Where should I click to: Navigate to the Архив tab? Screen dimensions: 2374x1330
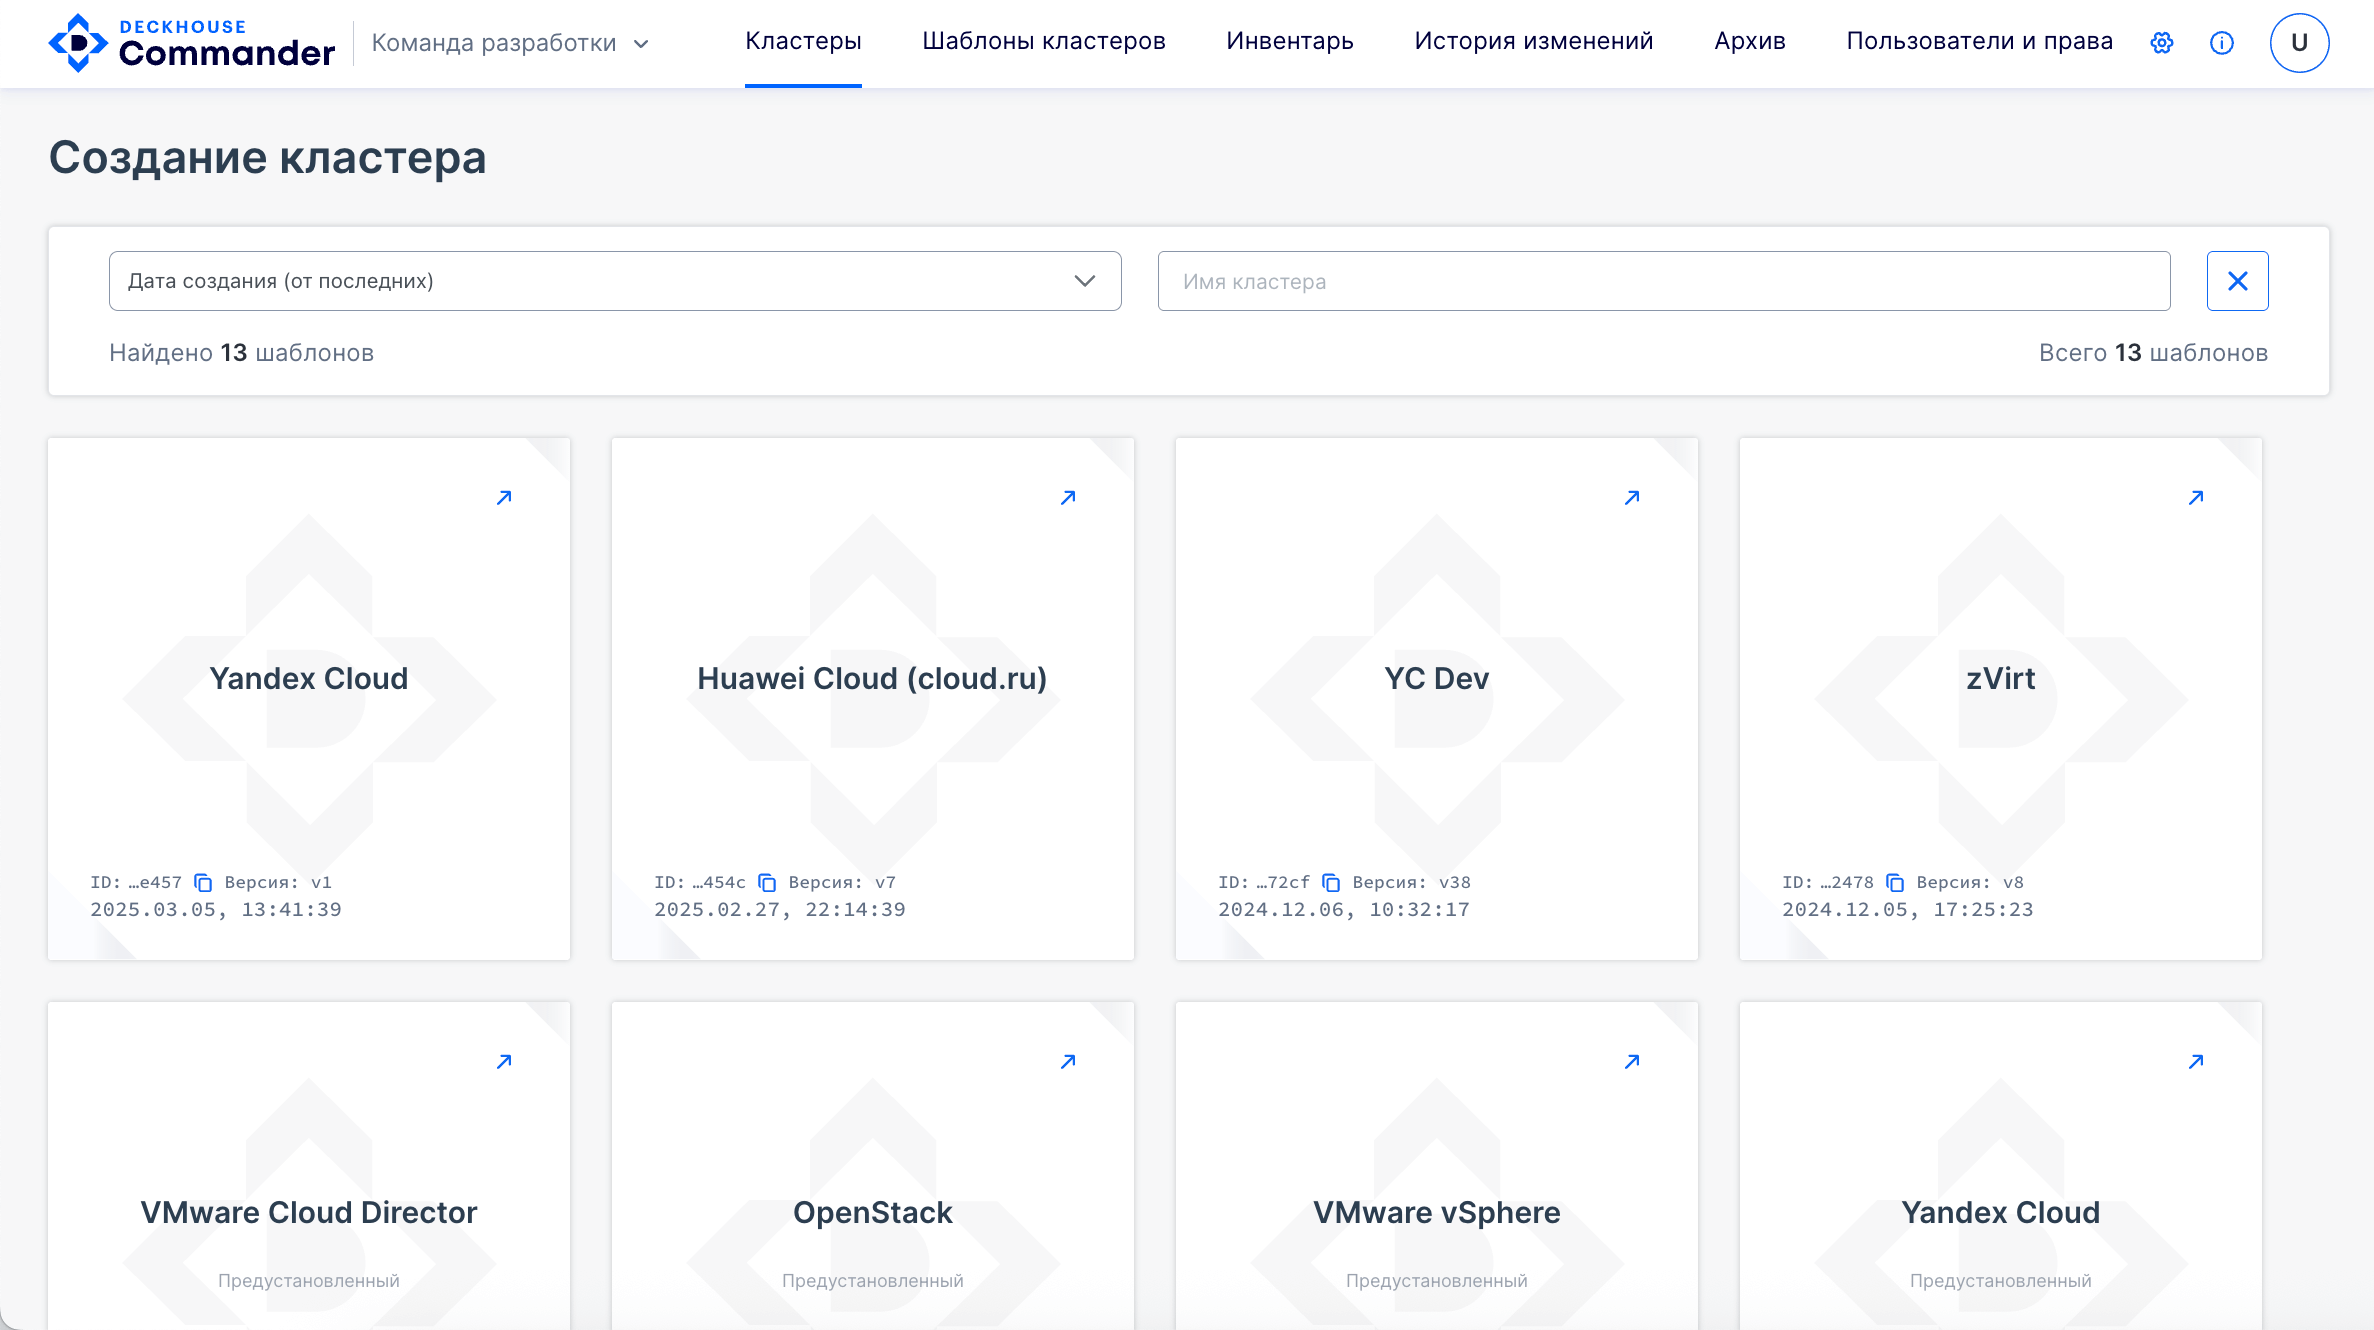click(x=1750, y=41)
